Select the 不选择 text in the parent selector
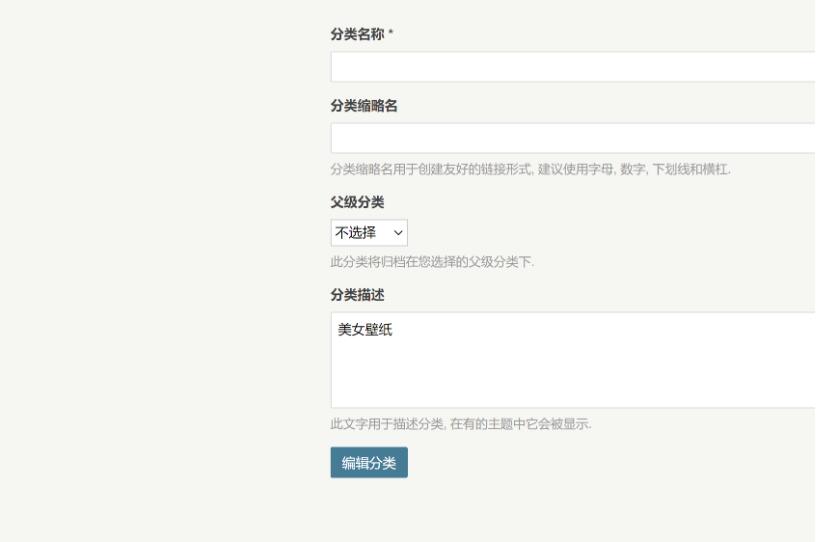The height and width of the screenshot is (542, 828). pos(355,233)
